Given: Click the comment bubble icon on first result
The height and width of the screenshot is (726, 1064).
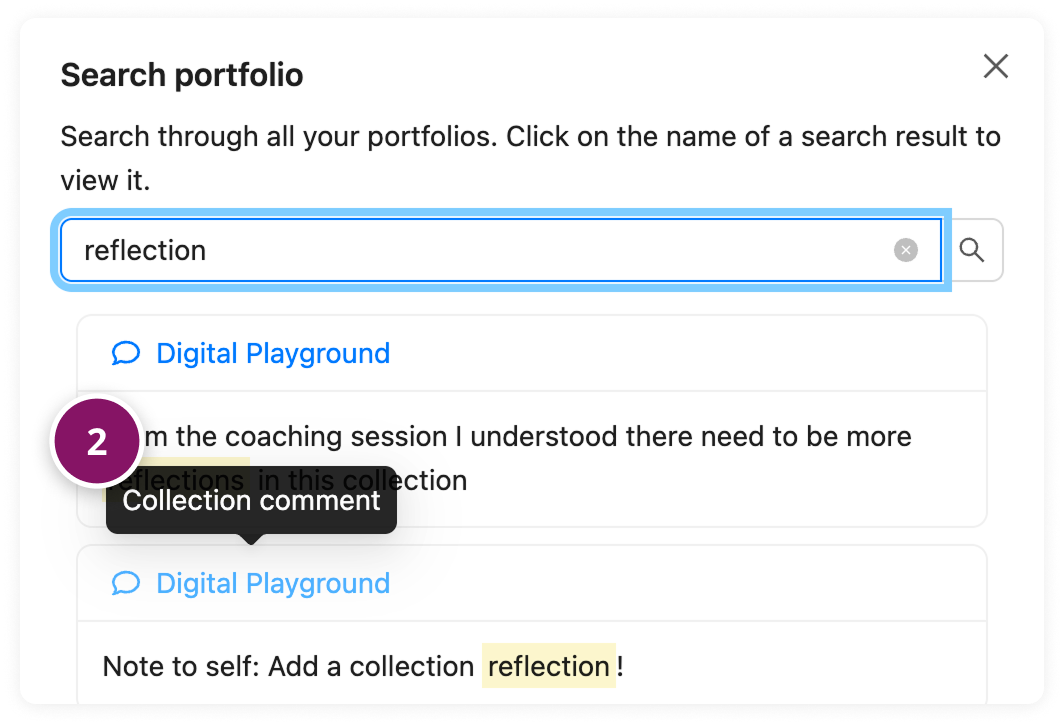Looking at the screenshot, I should pyautogui.click(x=126, y=354).
